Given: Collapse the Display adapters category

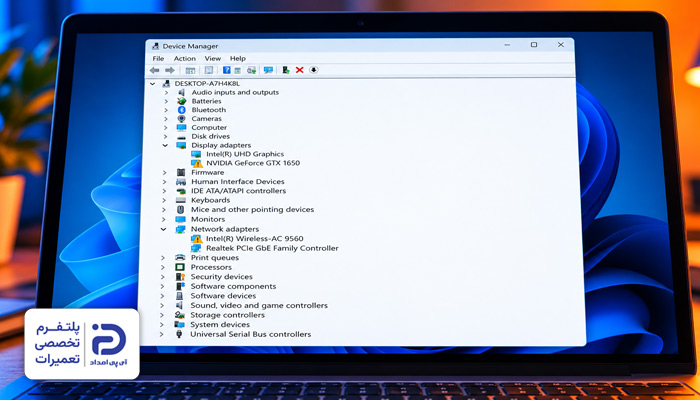Looking at the screenshot, I should [165, 145].
